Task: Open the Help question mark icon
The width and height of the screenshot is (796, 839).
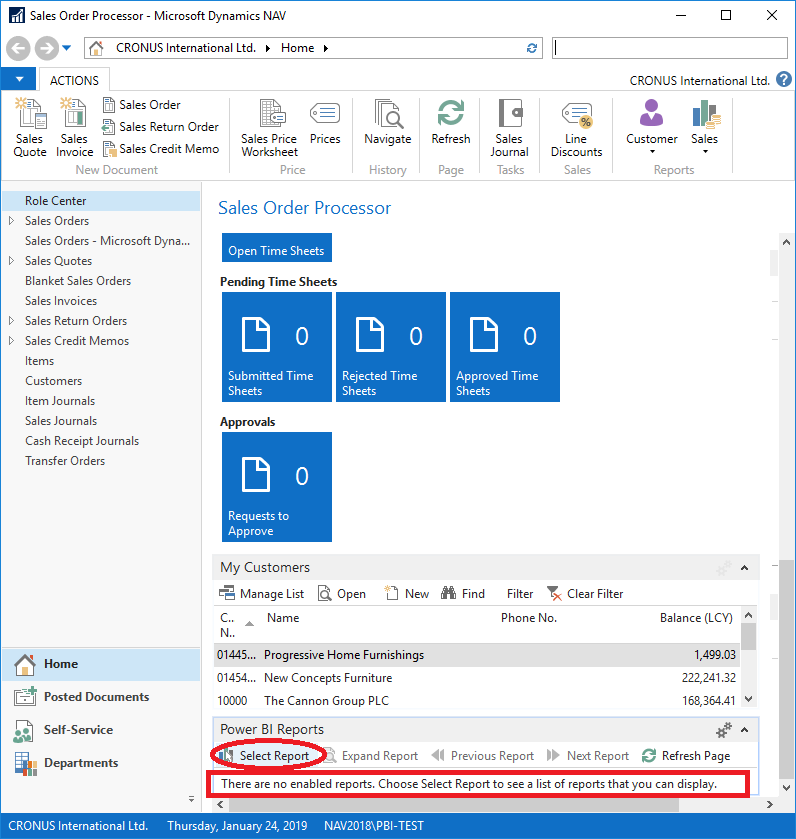Action: pos(784,80)
